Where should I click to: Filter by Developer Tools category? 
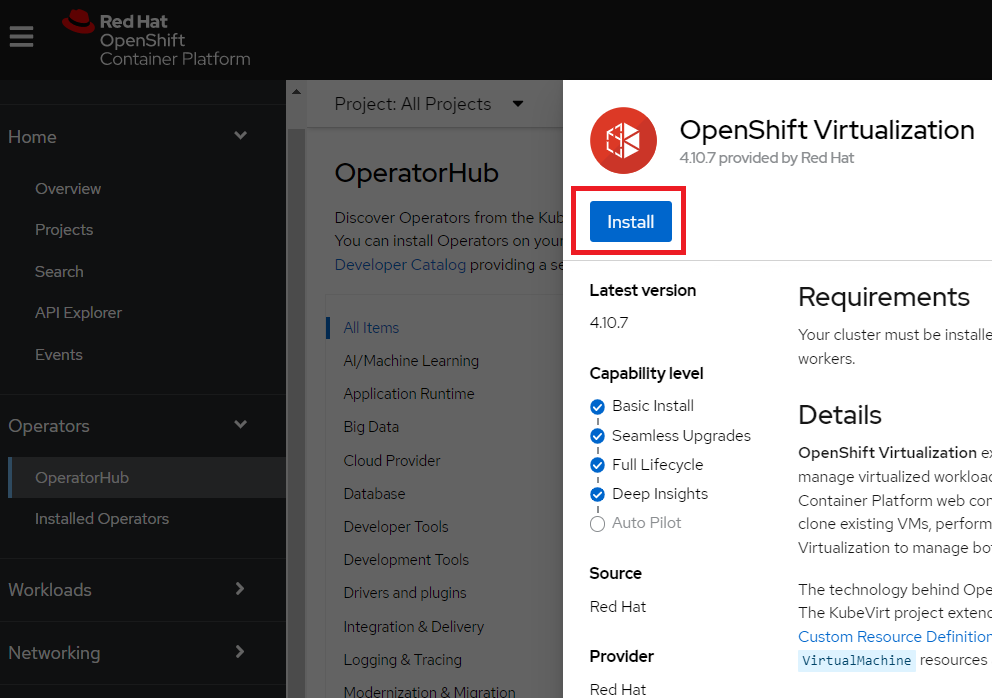(395, 527)
